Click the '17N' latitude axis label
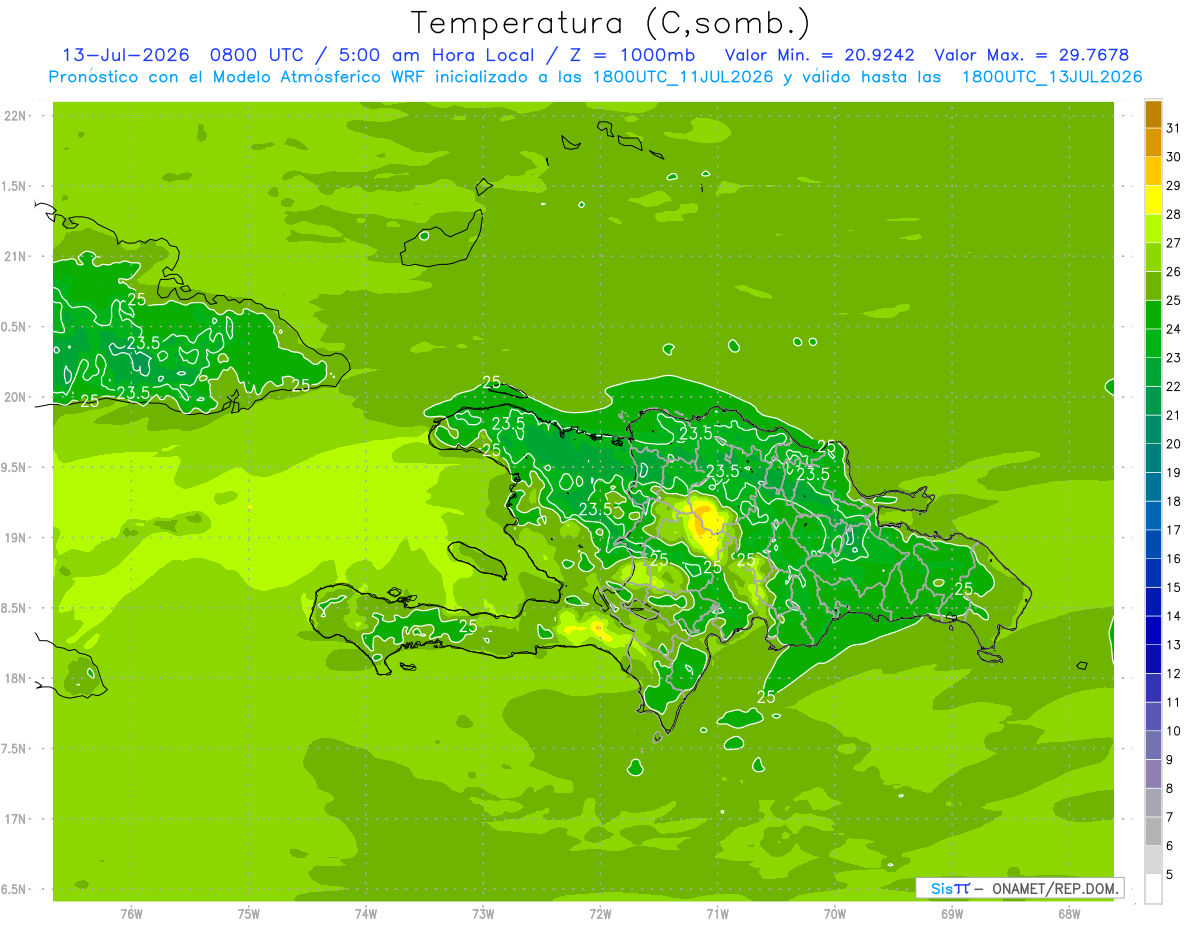 point(17,819)
